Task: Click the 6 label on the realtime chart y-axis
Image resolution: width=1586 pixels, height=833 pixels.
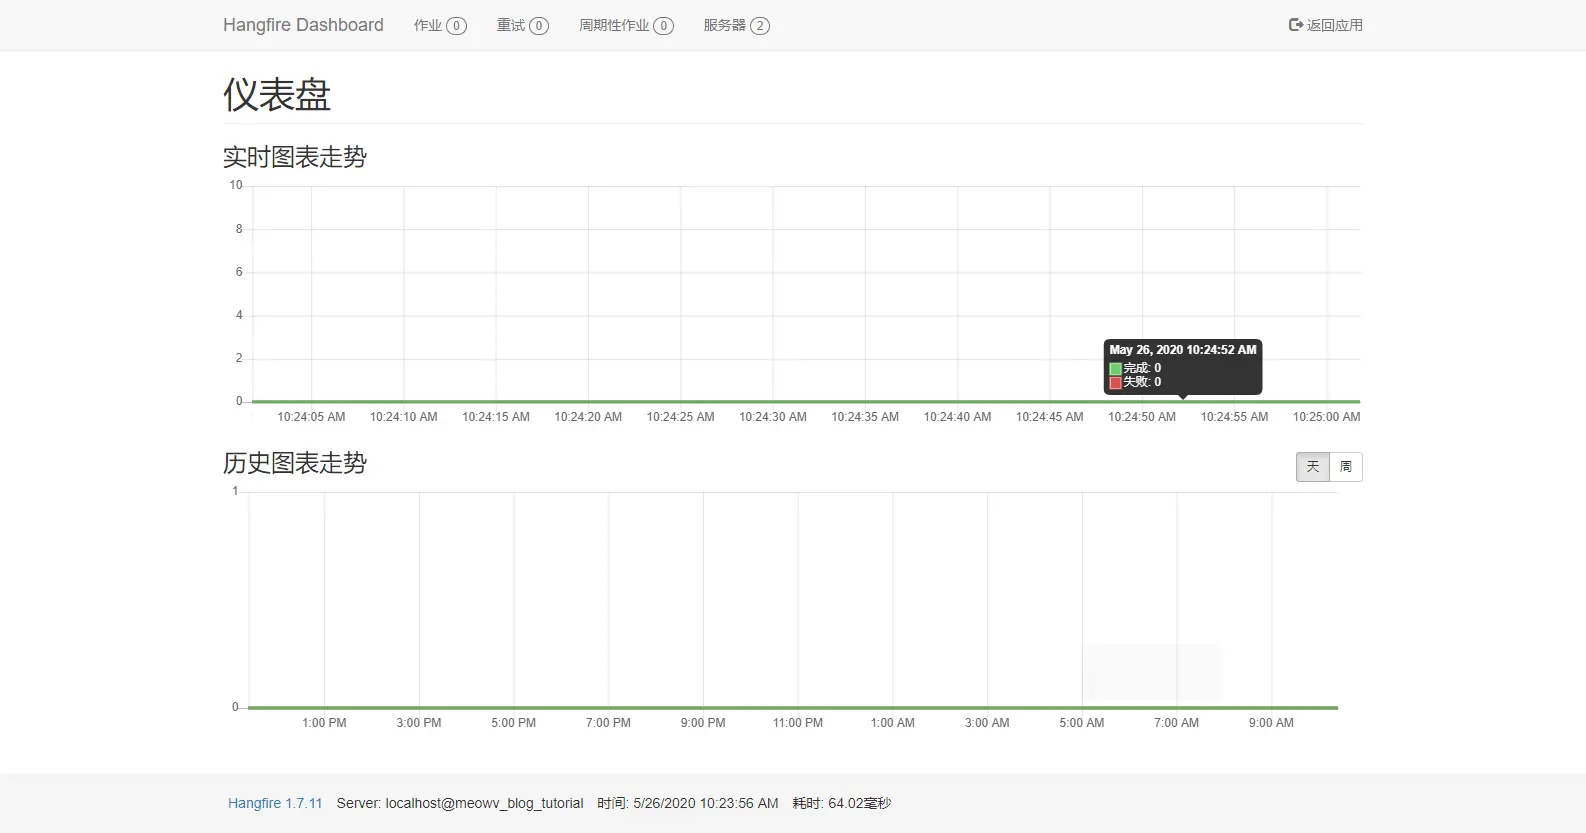Action: click(239, 272)
